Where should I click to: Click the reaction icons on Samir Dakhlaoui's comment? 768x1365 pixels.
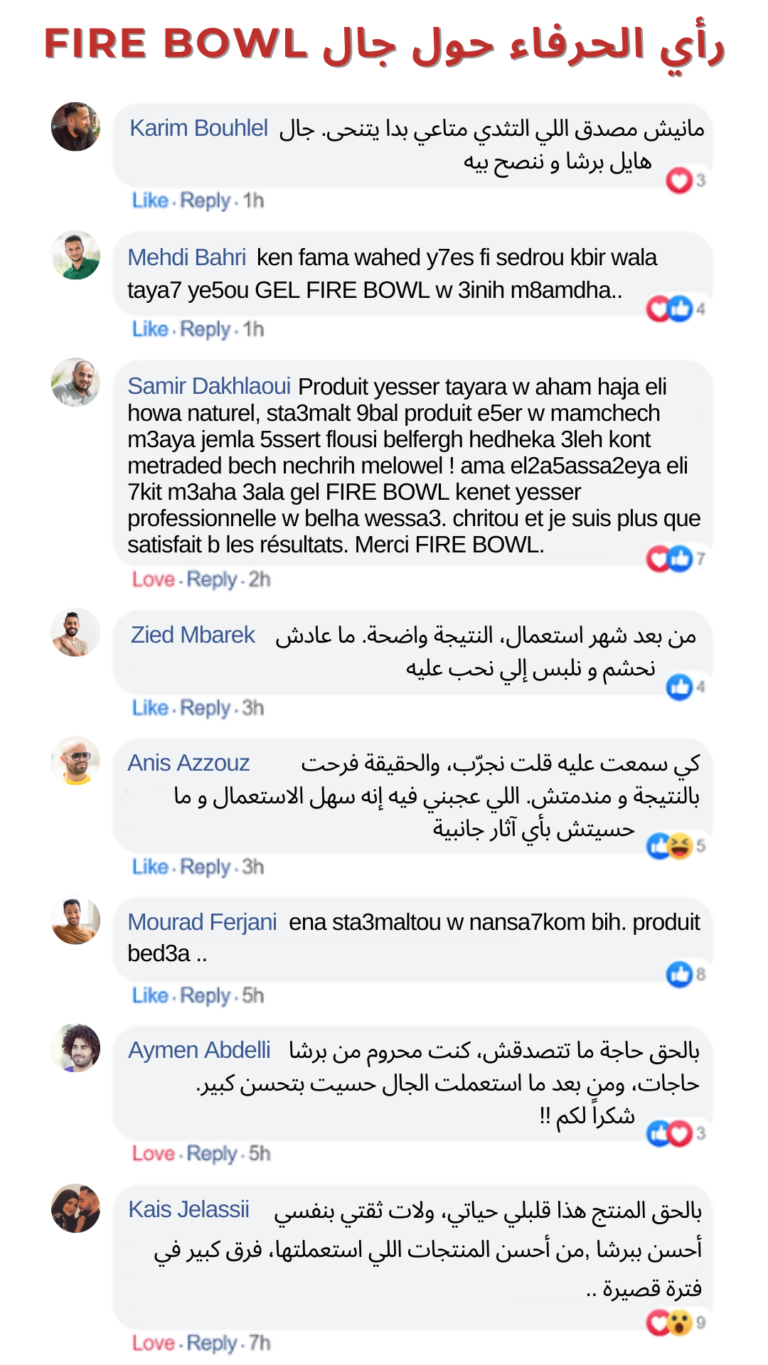click(669, 558)
